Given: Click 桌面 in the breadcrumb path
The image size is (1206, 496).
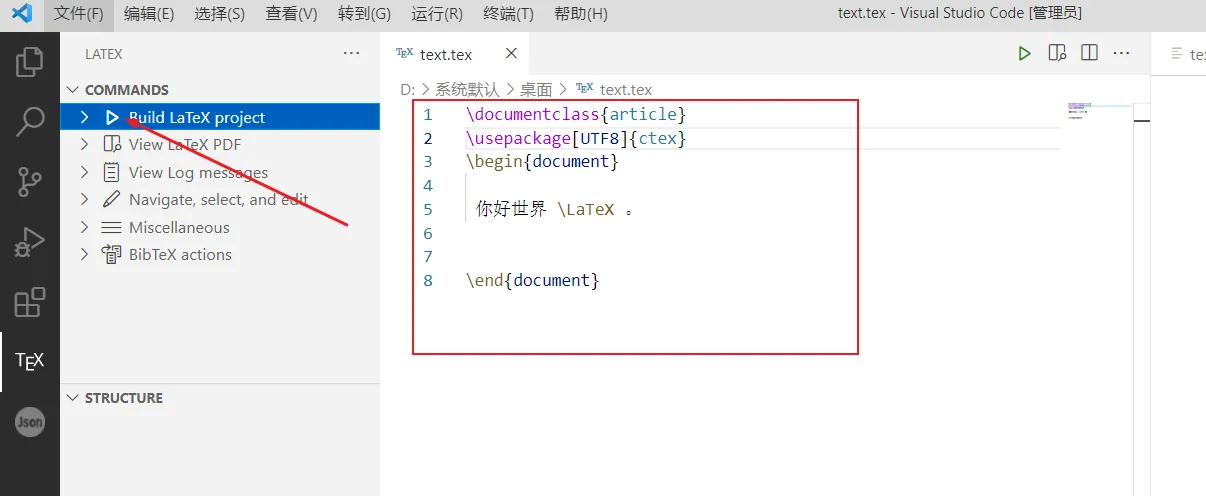Looking at the screenshot, I should pos(536,89).
